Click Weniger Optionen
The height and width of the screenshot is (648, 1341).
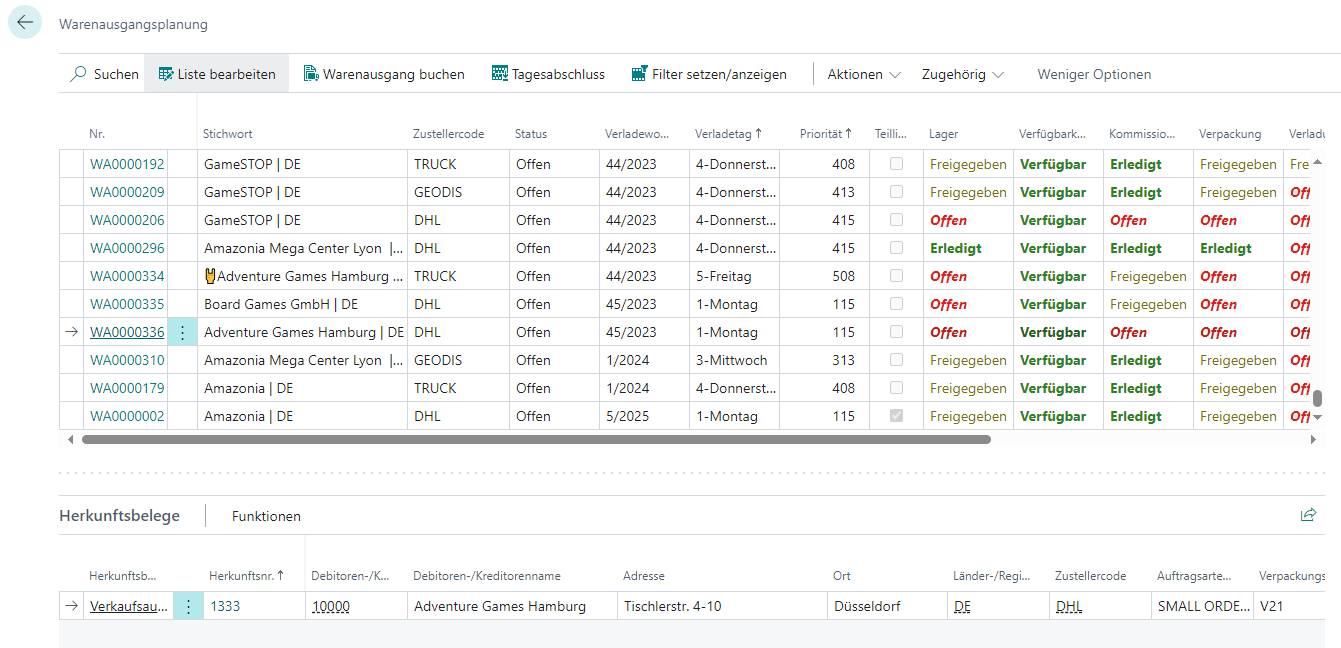(1094, 74)
